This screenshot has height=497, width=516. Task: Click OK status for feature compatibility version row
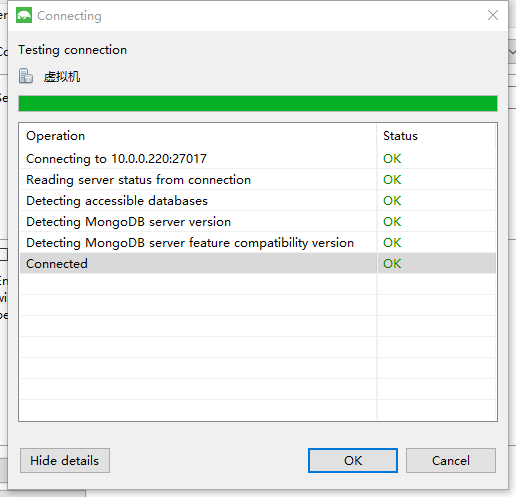pyautogui.click(x=392, y=243)
